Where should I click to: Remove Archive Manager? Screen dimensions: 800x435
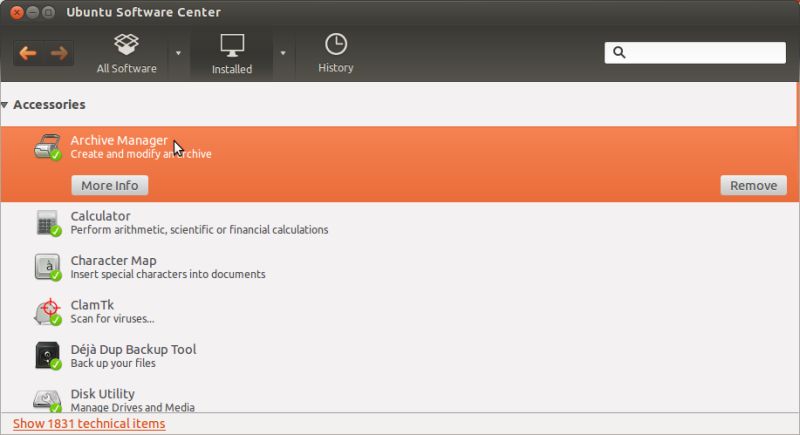pos(753,185)
